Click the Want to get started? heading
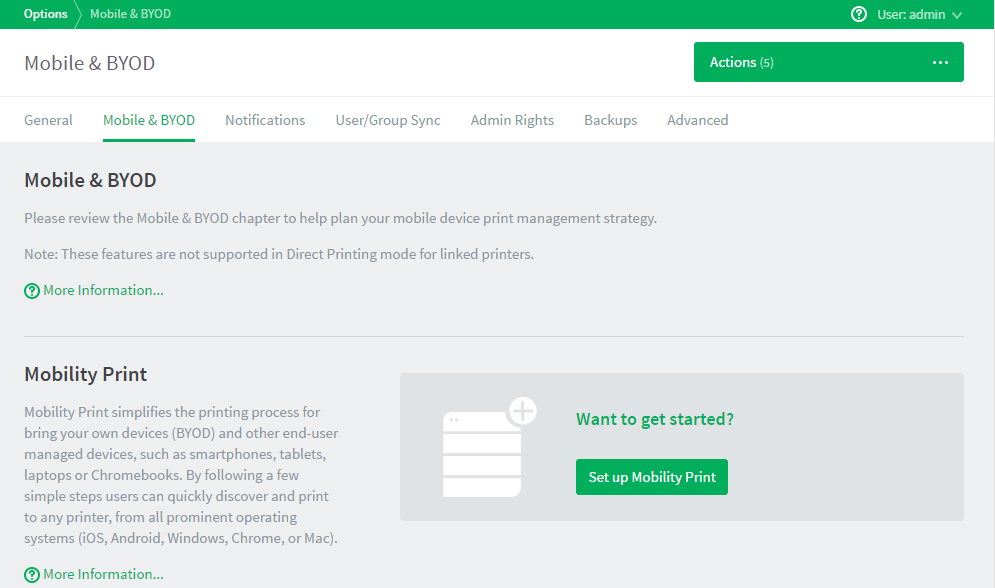This screenshot has height=588, width=995. pos(654,419)
